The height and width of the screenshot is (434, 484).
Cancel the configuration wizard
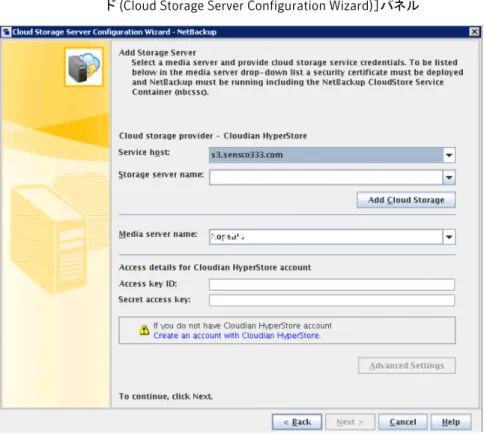[403, 422]
